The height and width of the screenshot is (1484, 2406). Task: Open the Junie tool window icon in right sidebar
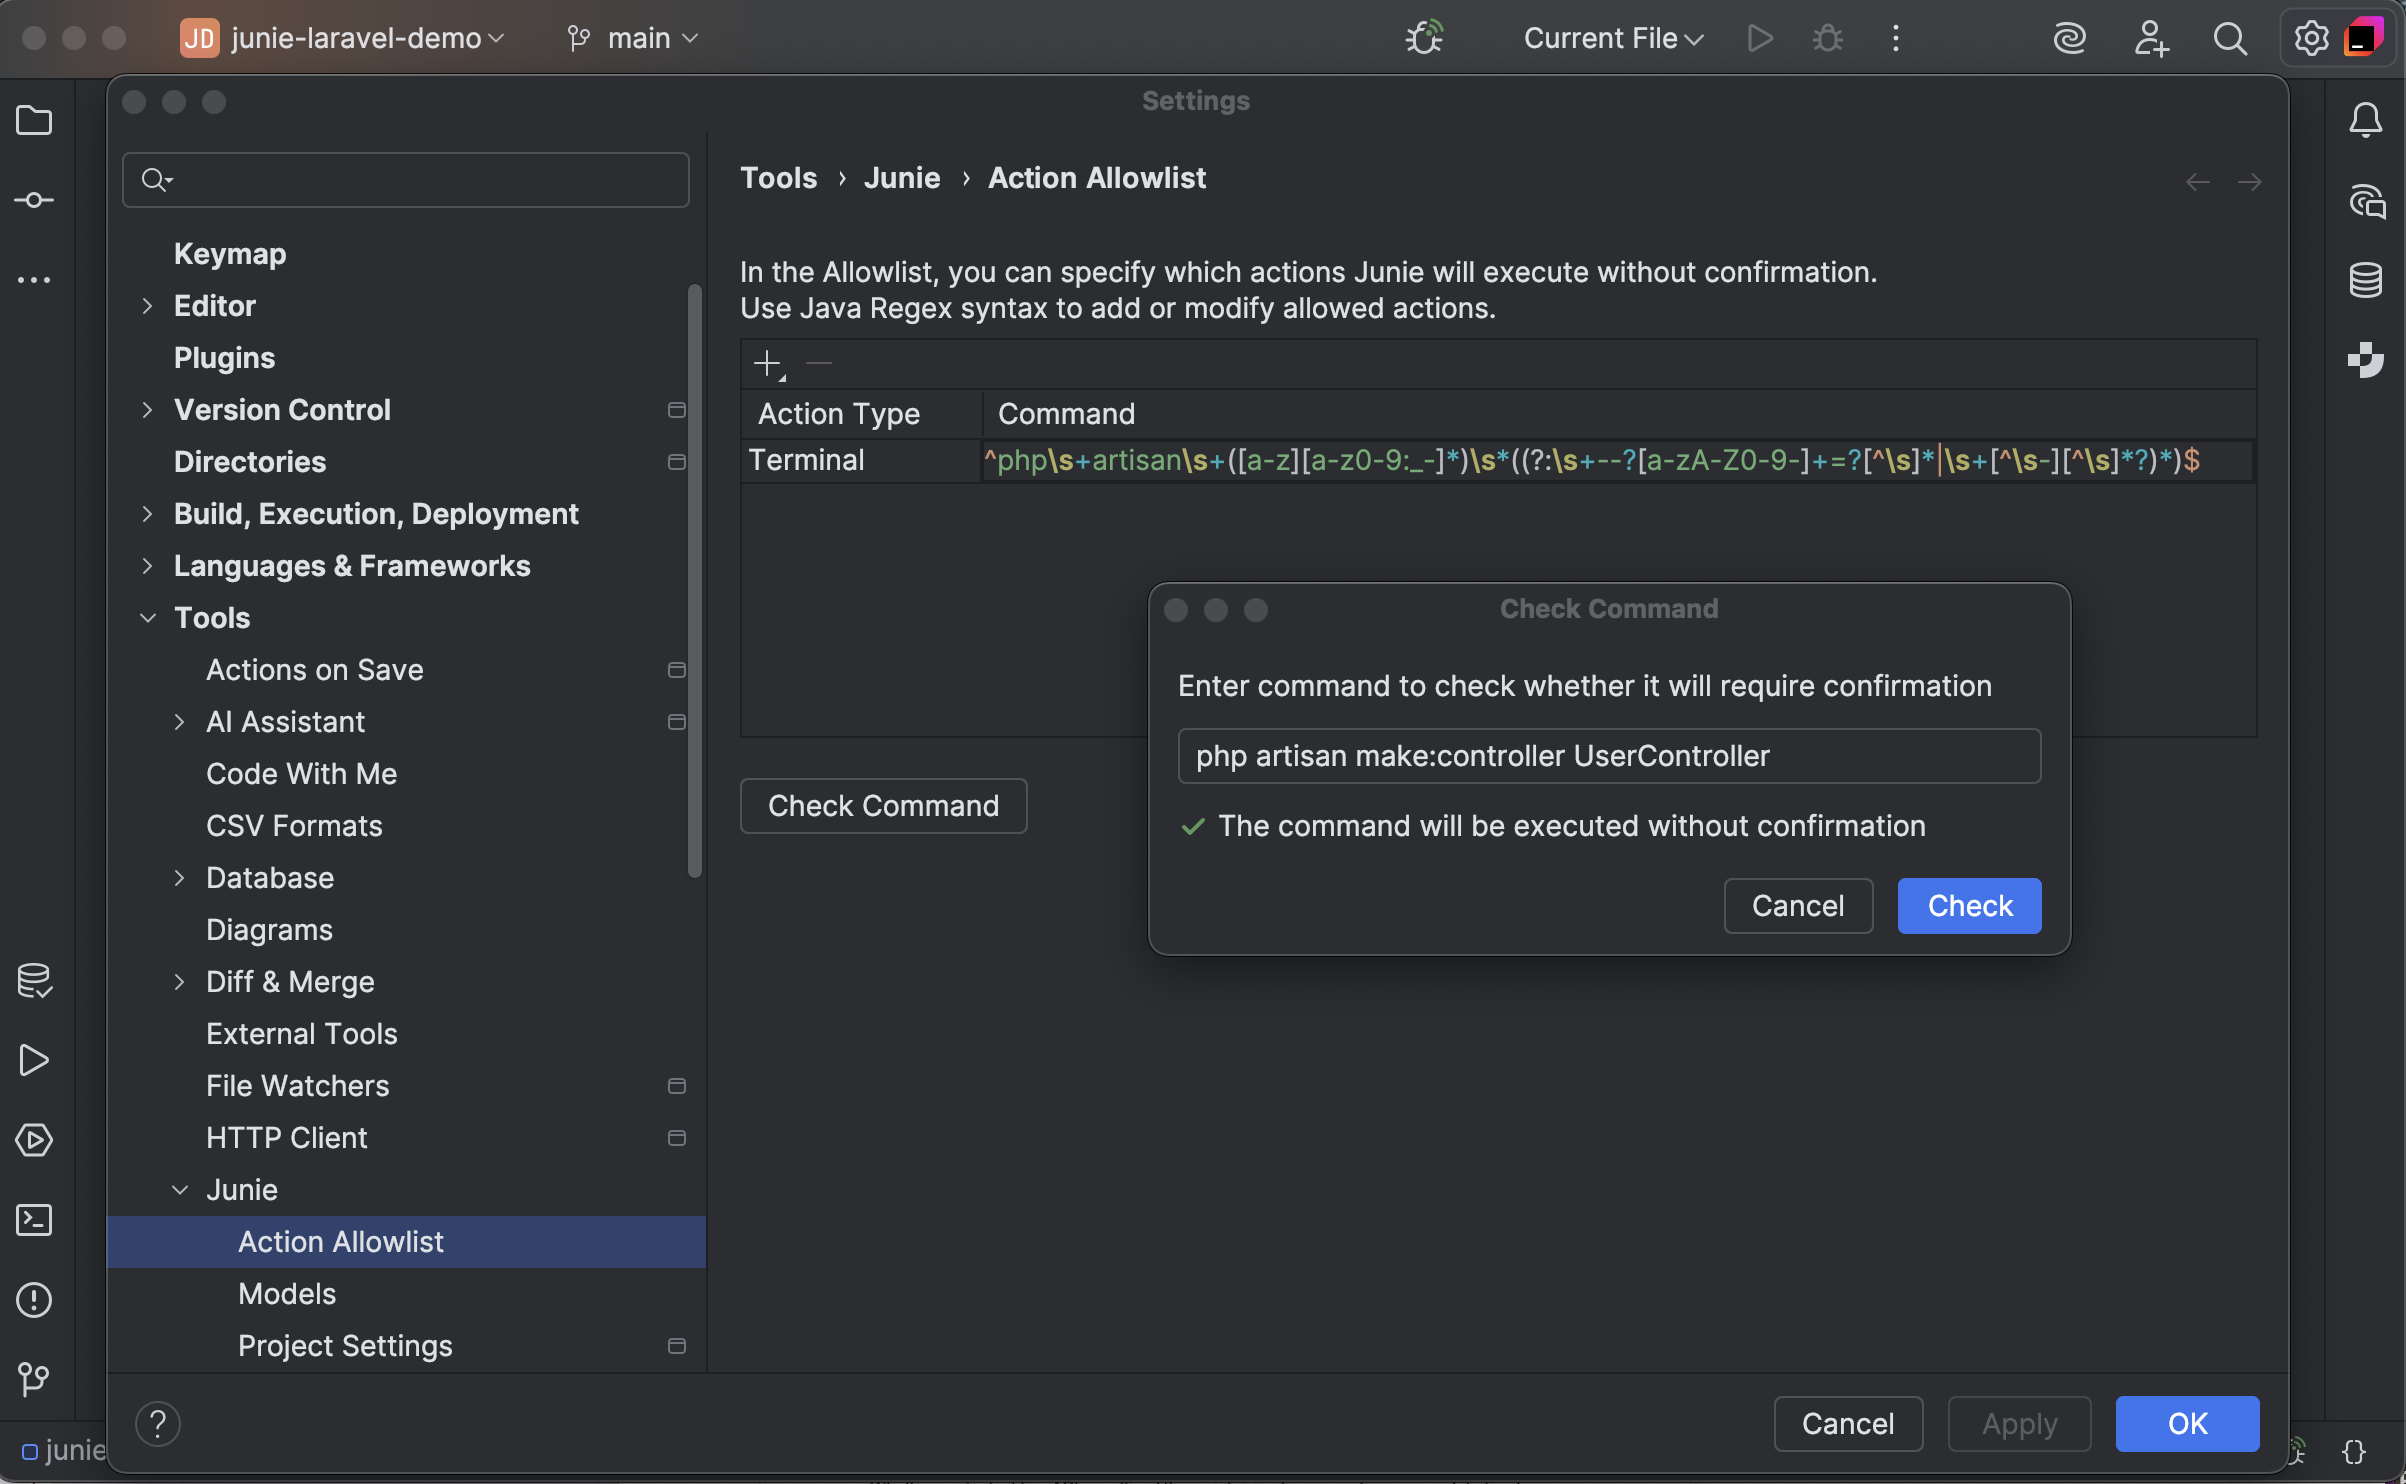click(x=2365, y=360)
